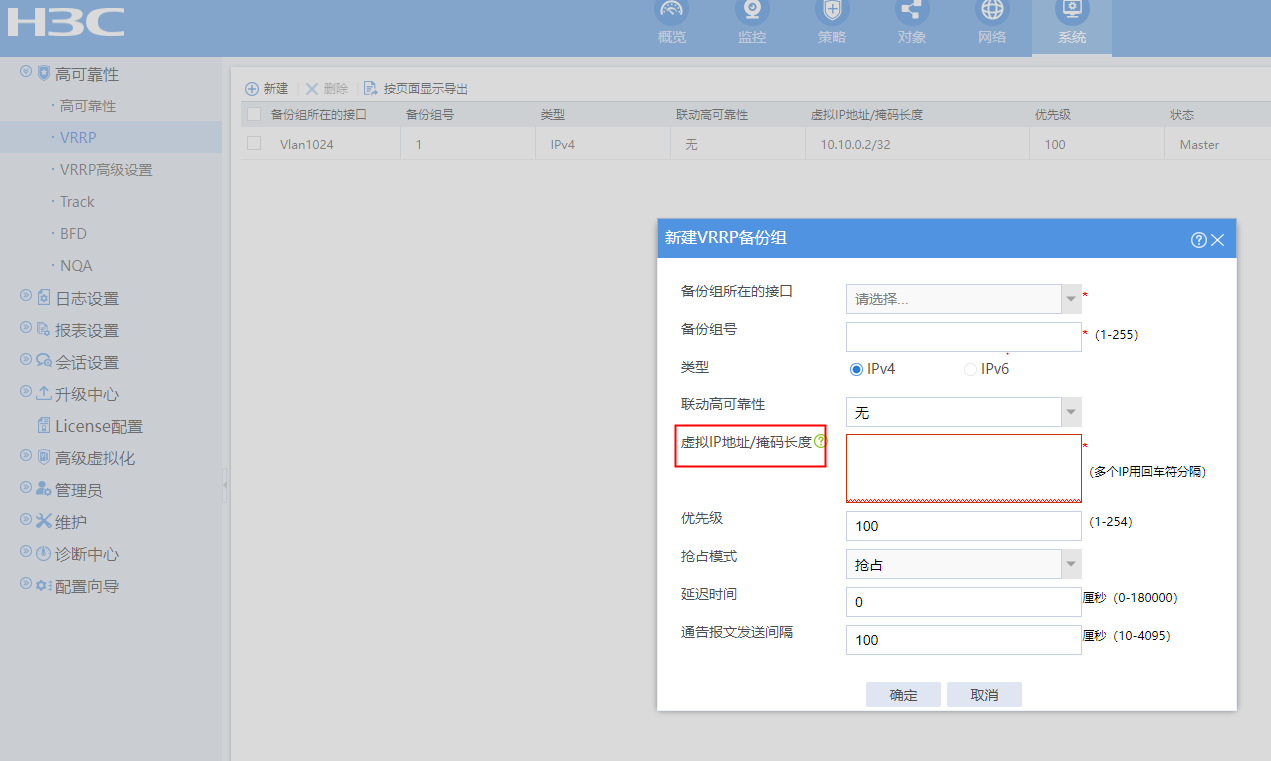Screen dimensions: 1271x761
Task: Select VRRP in the sidebar
Action: pyautogui.click(x=78, y=138)
